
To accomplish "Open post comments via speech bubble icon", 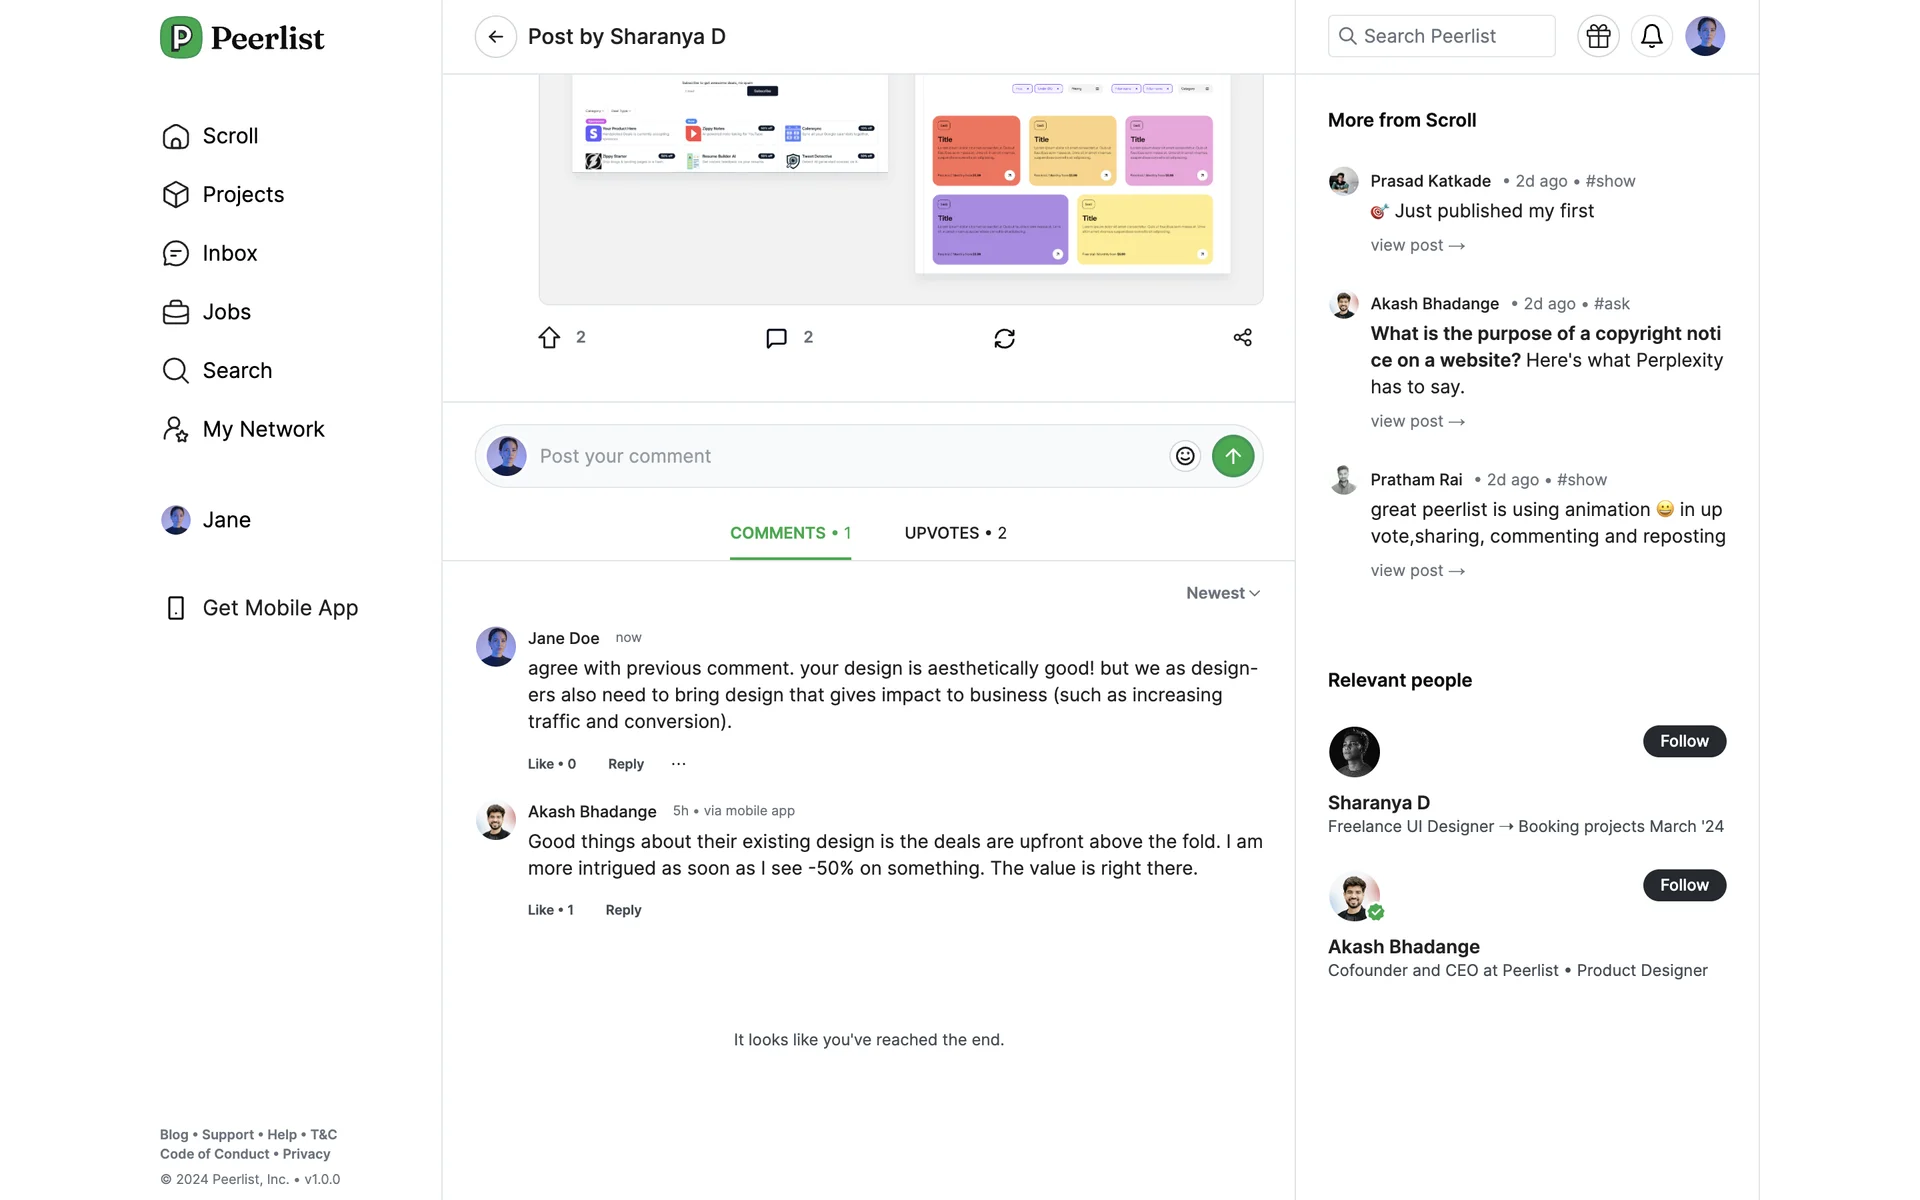I will click(x=776, y=338).
